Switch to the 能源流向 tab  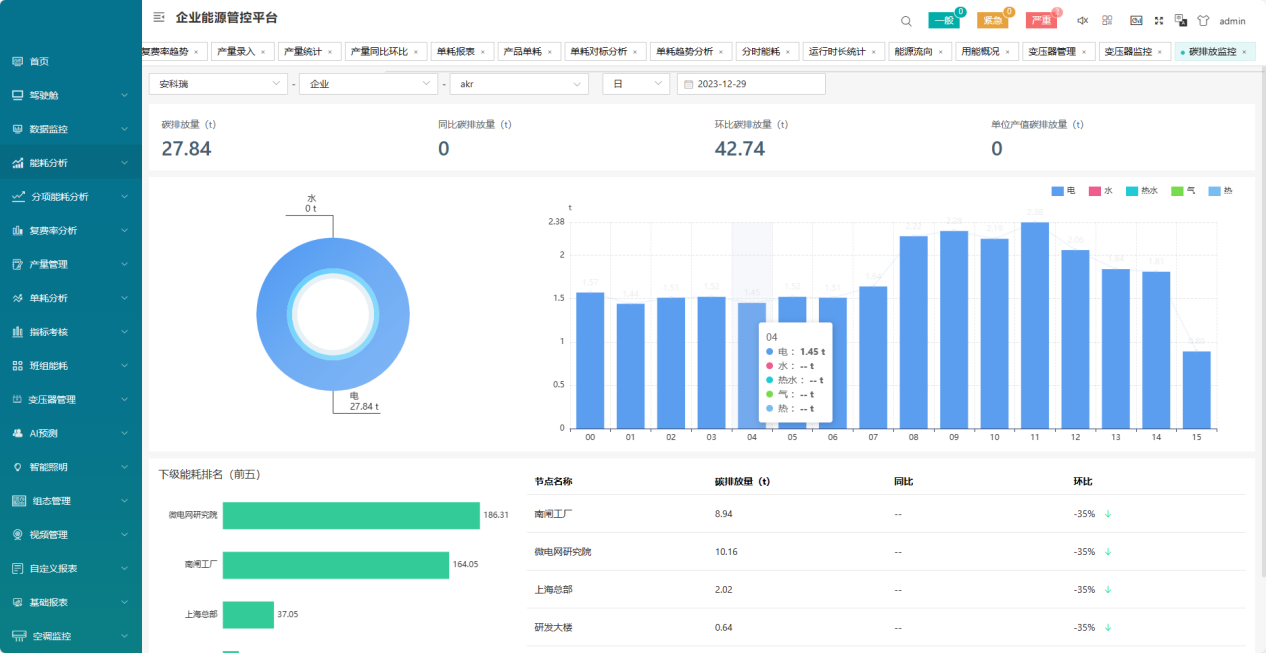[x=913, y=52]
